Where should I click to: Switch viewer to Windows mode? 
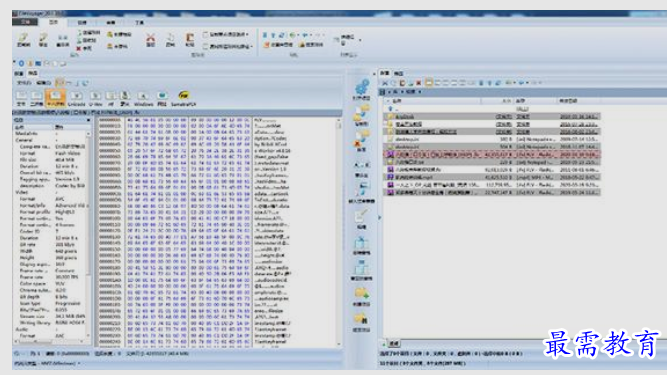(143, 98)
